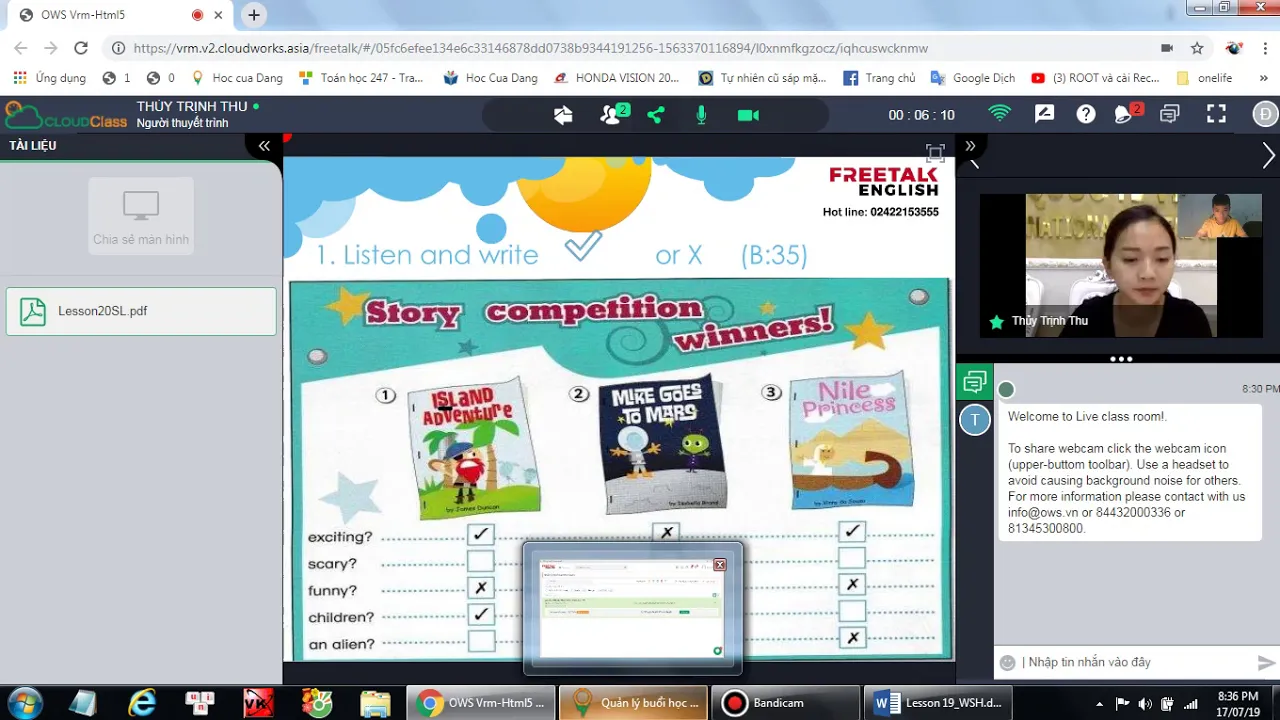Viewport: 1280px width, 720px height.
Task: Click the address bar URL
Action: 531,48
